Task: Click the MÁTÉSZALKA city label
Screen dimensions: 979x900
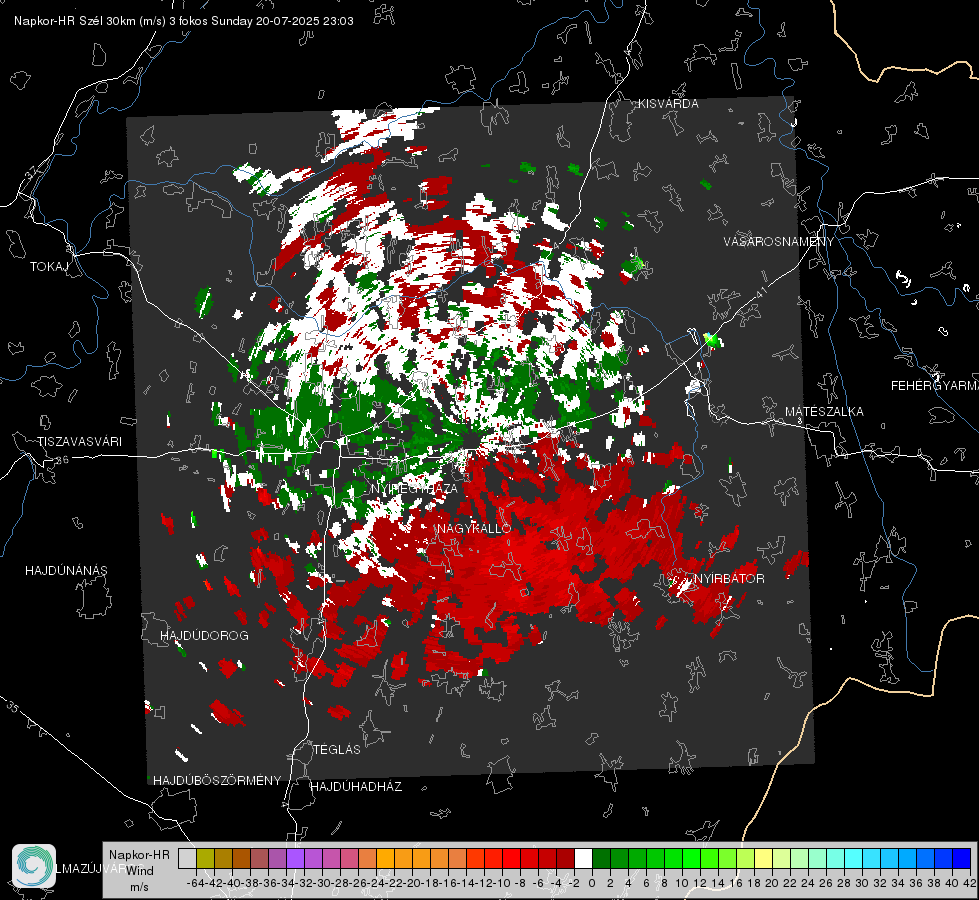Action: (x=824, y=412)
